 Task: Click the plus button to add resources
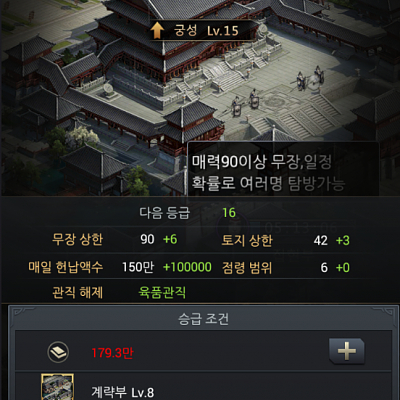[347, 351]
